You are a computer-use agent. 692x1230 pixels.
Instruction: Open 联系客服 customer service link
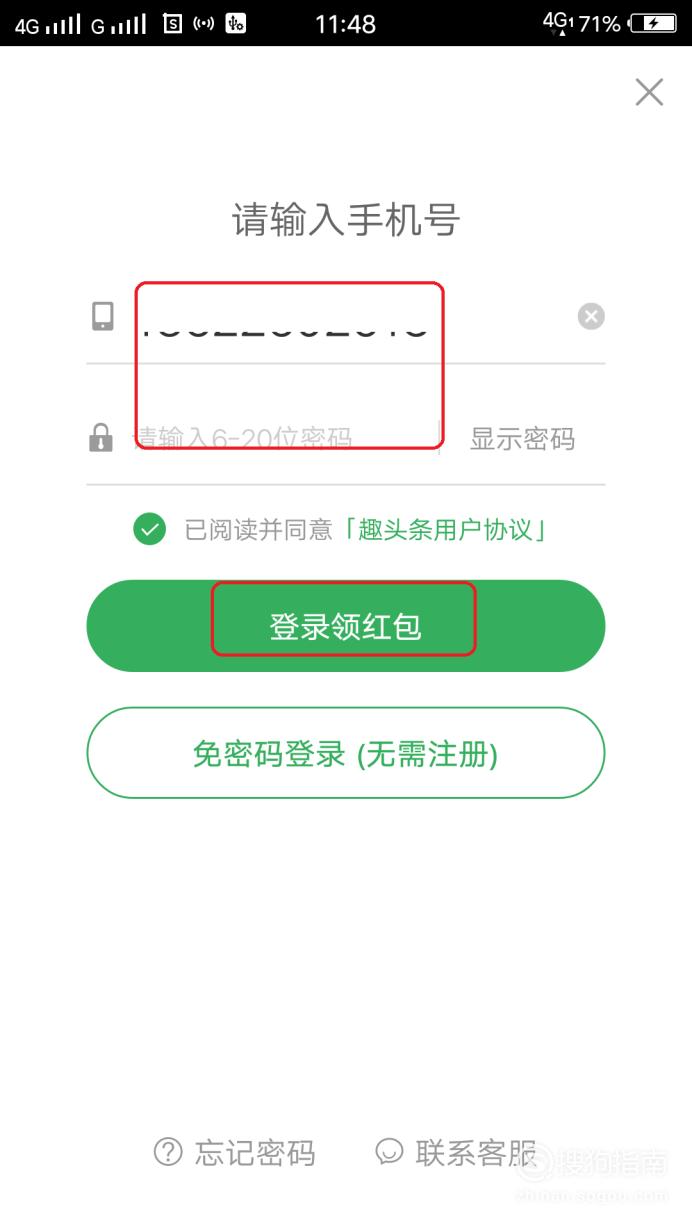point(476,1153)
